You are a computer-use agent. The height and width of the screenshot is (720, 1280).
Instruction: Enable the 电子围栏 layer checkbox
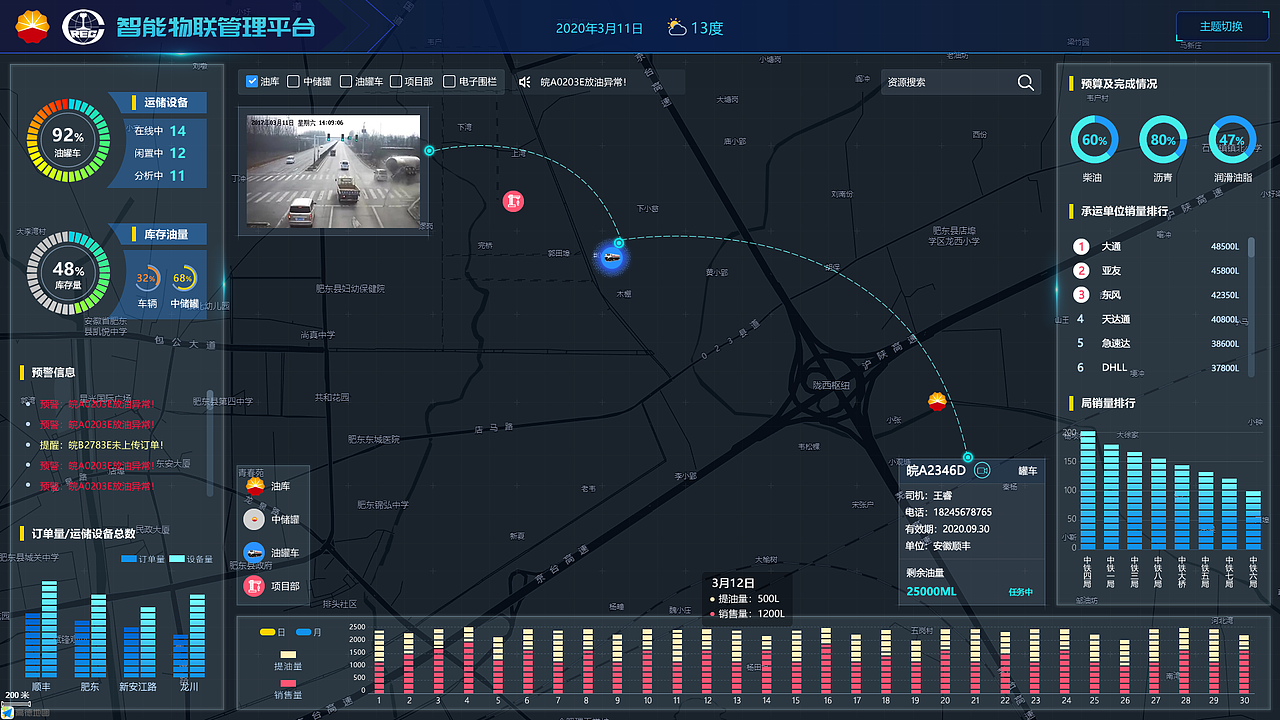coord(449,82)
